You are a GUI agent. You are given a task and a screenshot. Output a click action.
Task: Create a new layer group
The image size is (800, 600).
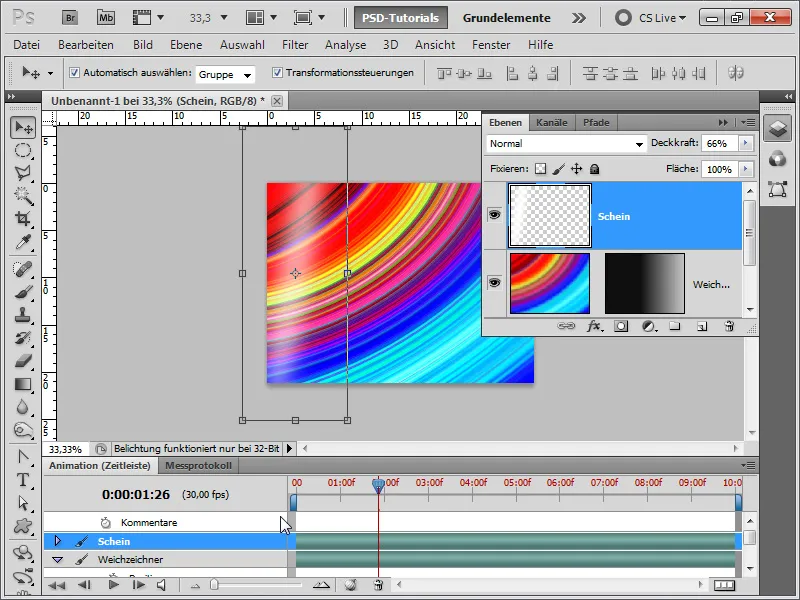point(675,326)
